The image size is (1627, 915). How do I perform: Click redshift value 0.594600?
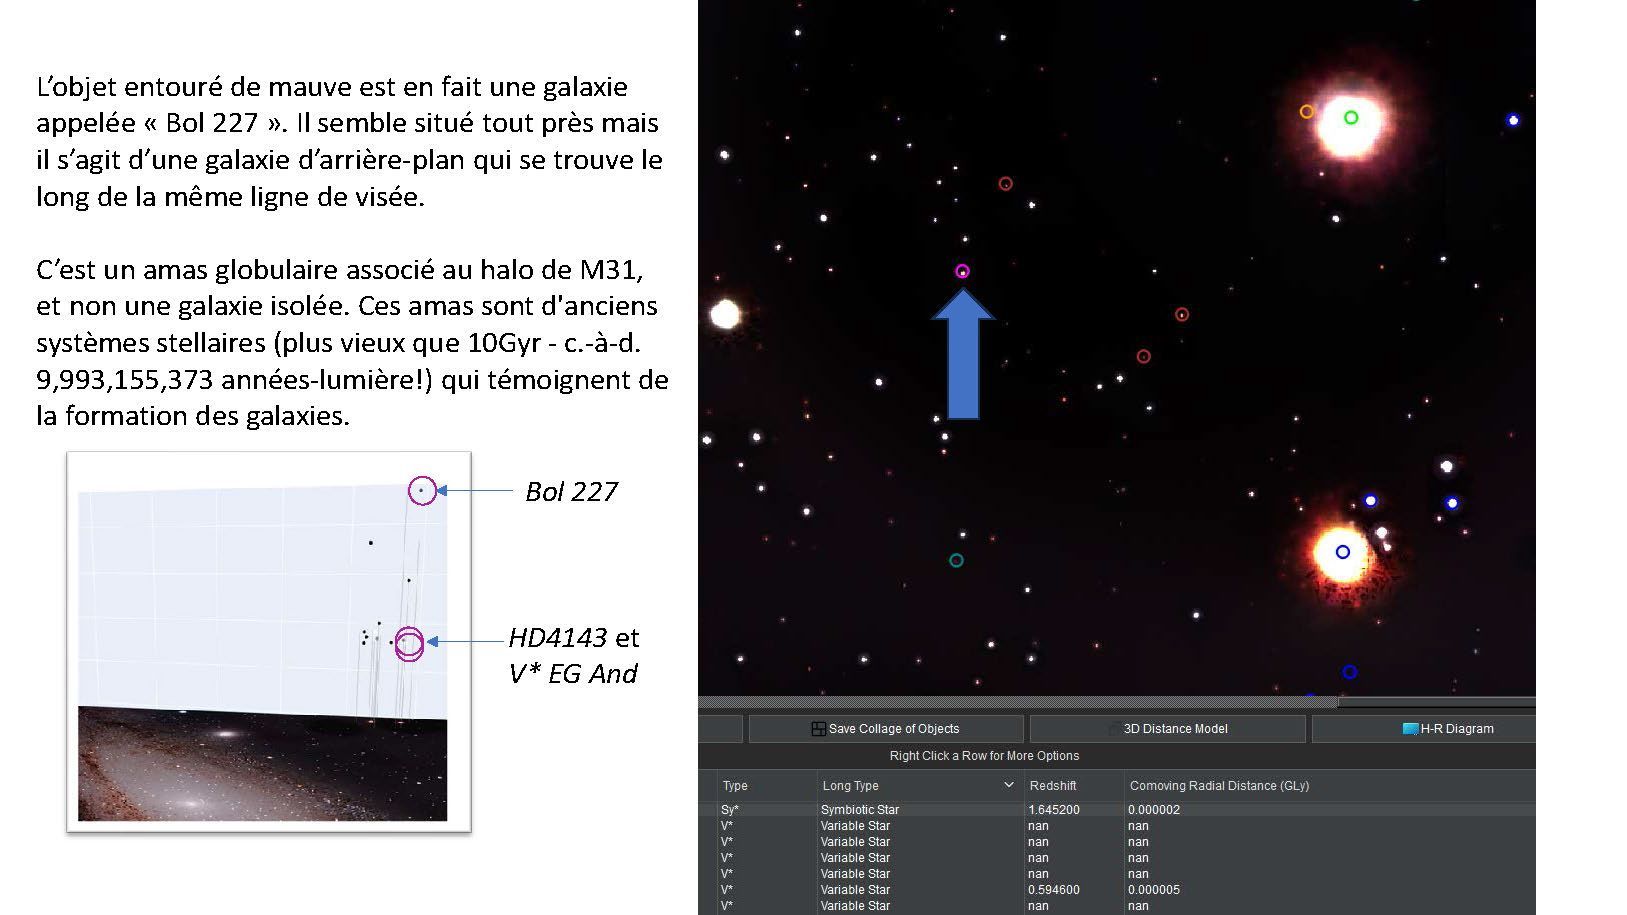pos(1053,890)
